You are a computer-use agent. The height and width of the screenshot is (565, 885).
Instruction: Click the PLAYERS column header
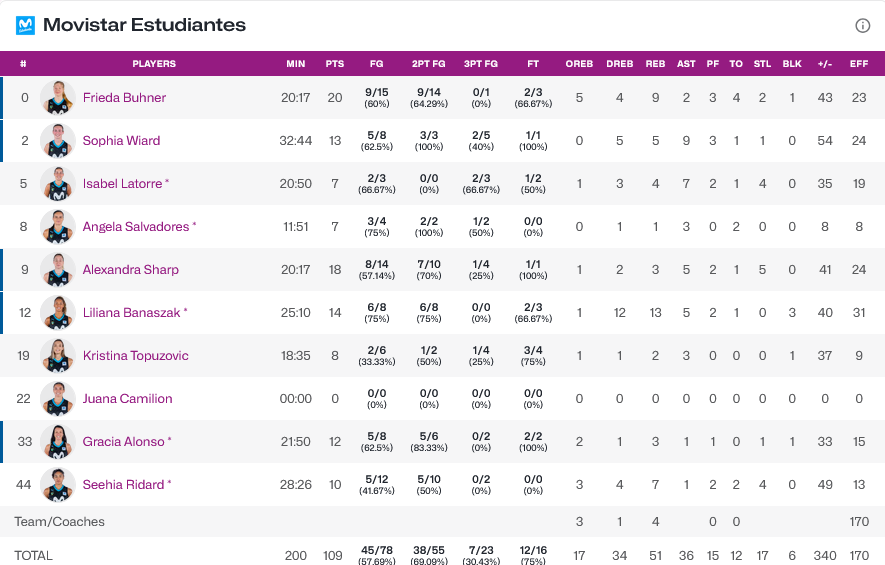[154, 64]
